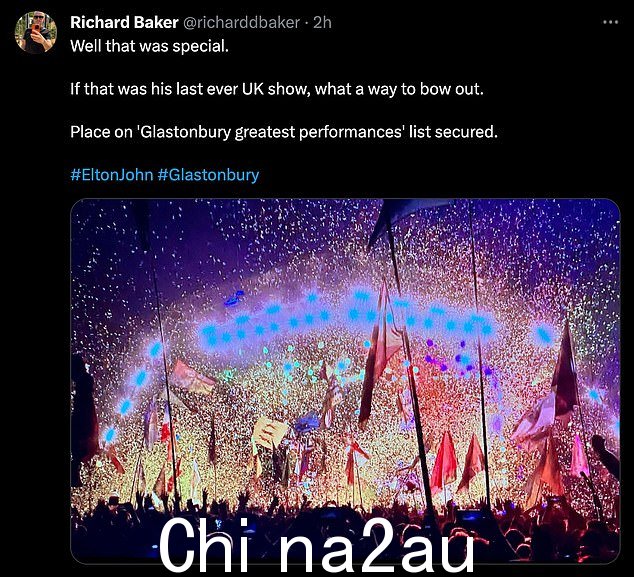This screenshot has width=634, height=577.
Task: Click the yellow flag in the photo
Action: coord(268,432)
